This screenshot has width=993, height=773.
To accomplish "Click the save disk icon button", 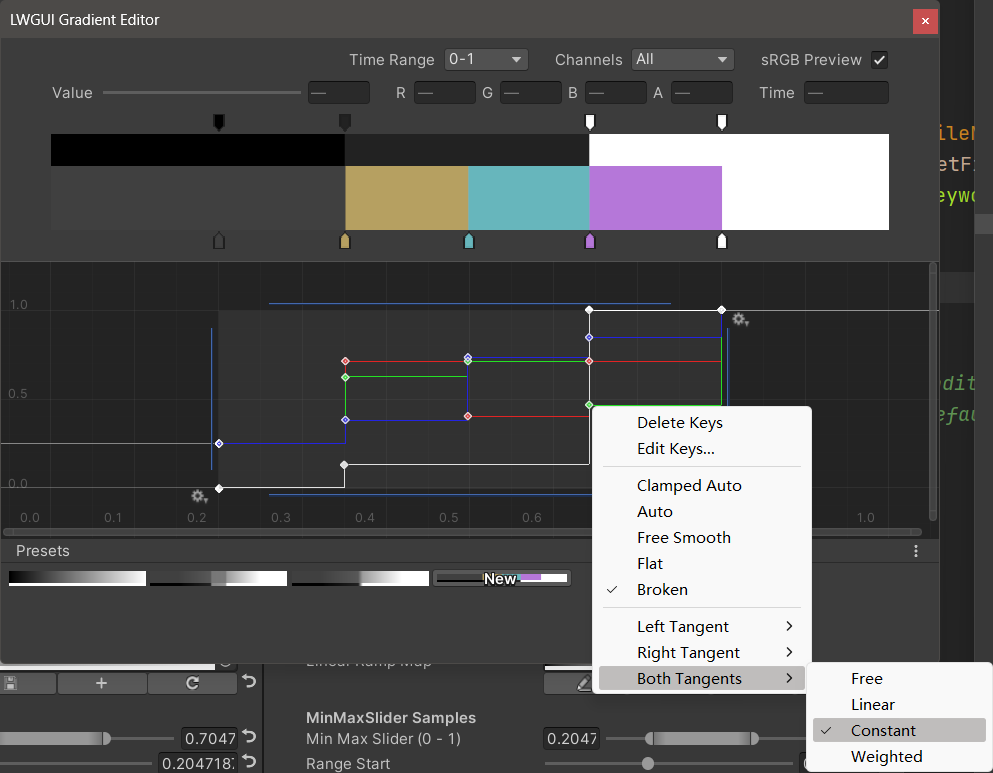I will click(11, 683).
